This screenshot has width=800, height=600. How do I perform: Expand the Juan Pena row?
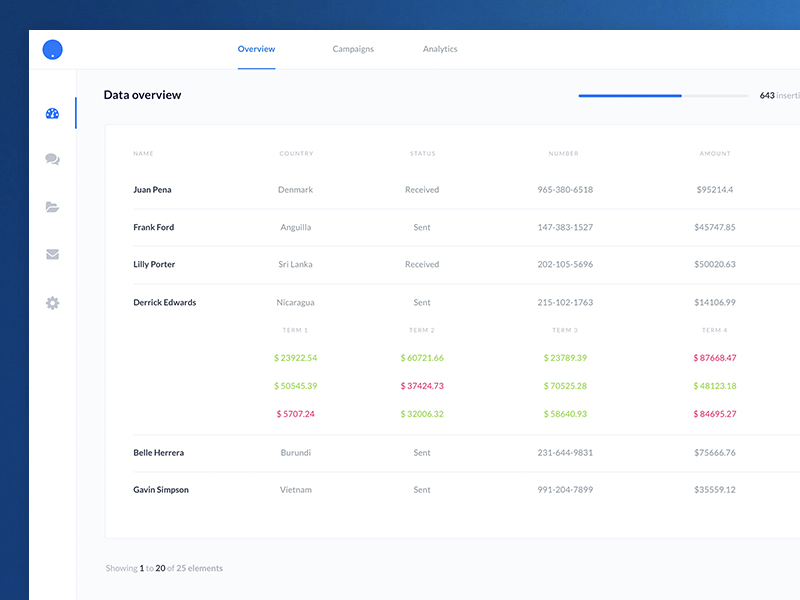coord(153,190)
